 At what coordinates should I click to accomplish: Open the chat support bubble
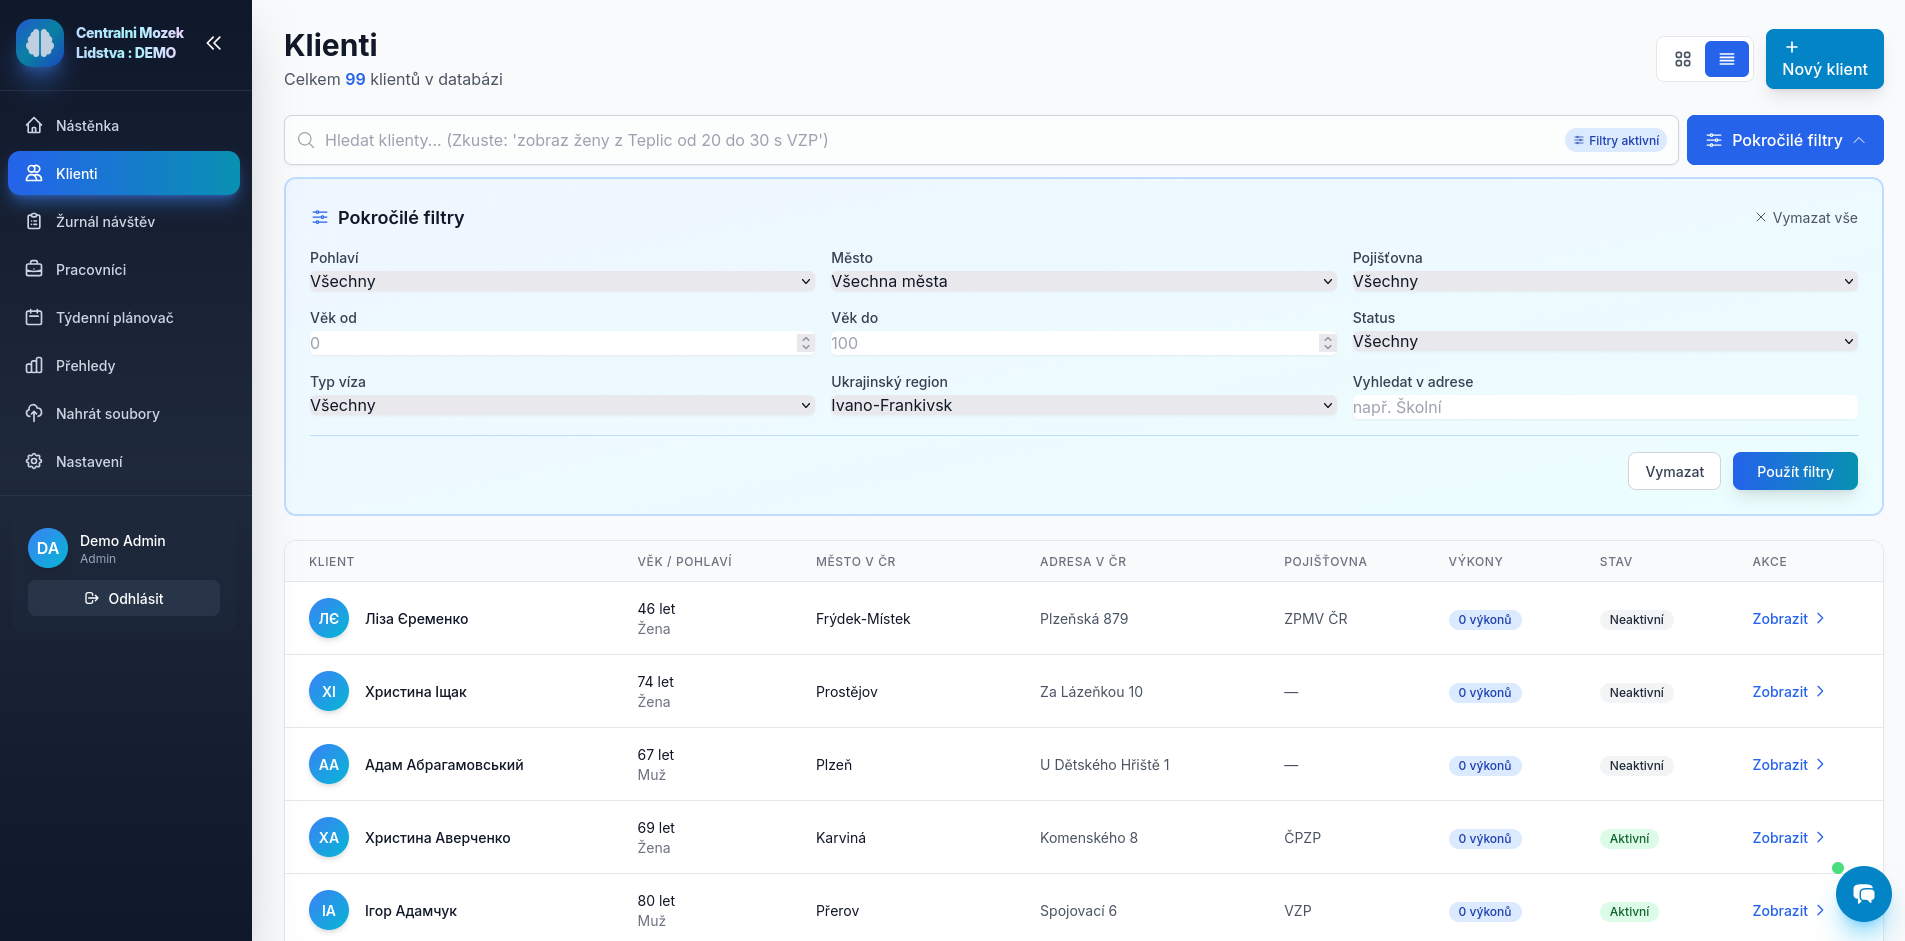coord(1863,894)
